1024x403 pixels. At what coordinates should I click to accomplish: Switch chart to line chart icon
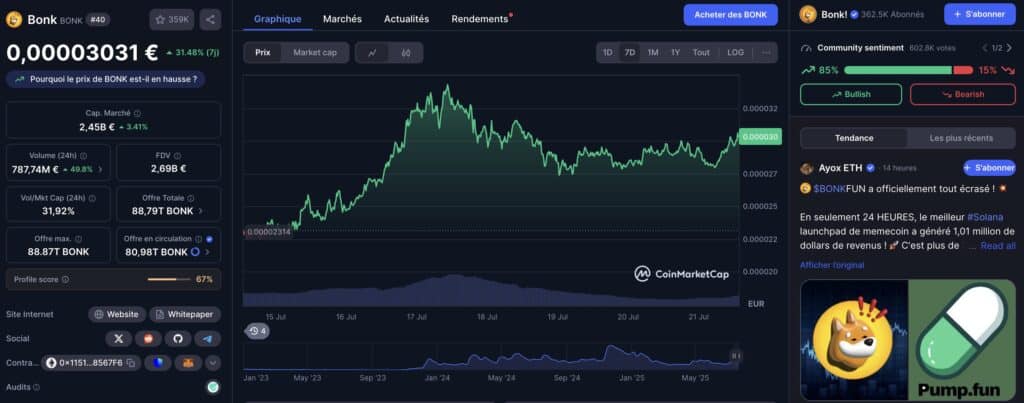(x=373, y=53)
